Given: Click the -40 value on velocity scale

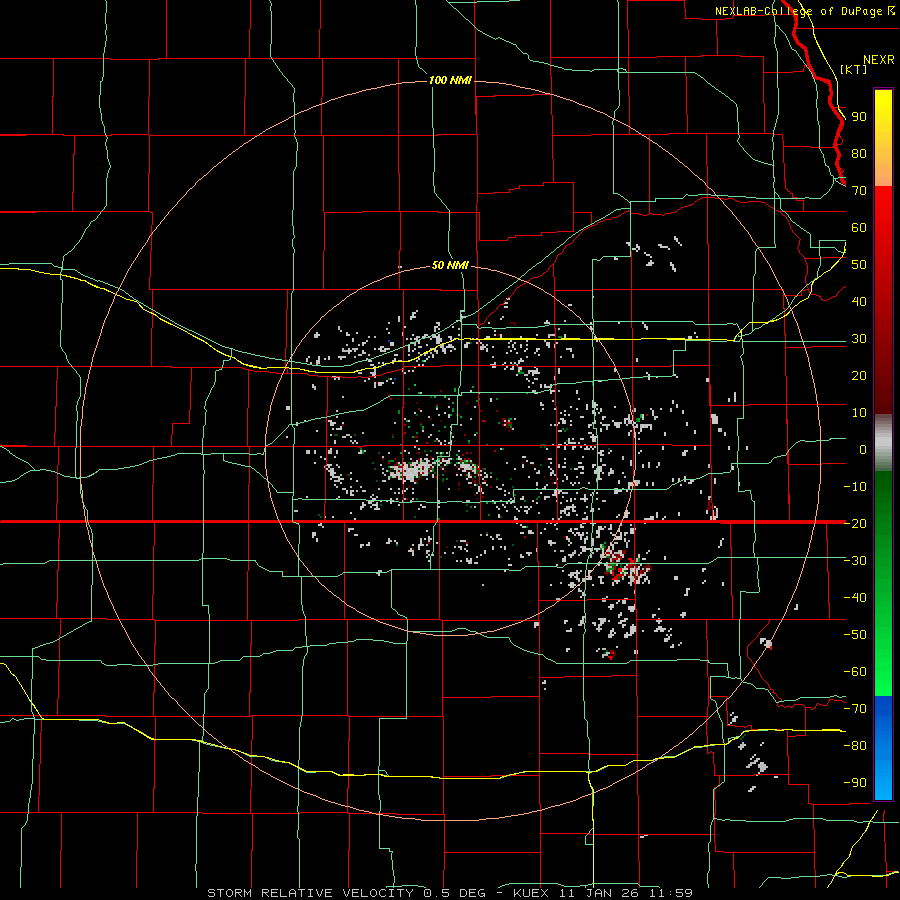Looking at the screenshot, I should pyautogui.click(x=855, y=598).
